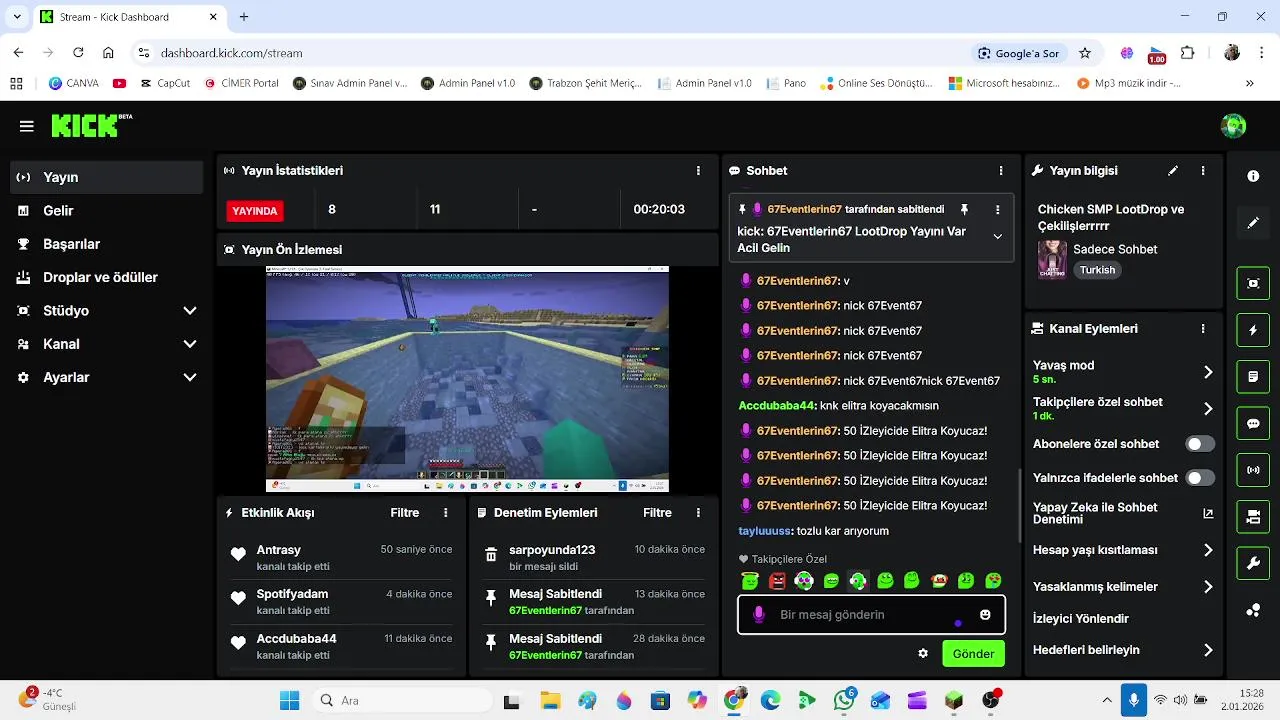The width and height of the screenshot is (1280, 720).
Task: Open Denetim Eylemleri three-dot menu
Action: (698, 513)
